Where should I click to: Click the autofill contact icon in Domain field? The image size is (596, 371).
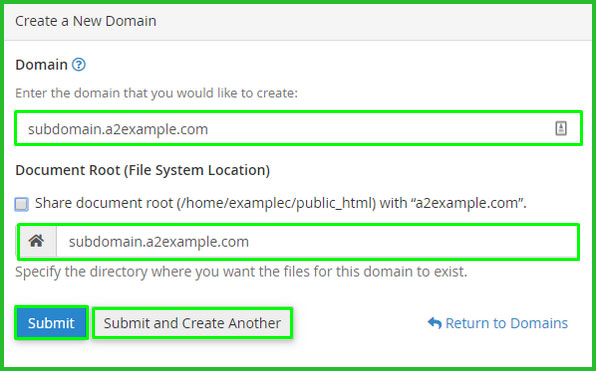pos(561,128)
